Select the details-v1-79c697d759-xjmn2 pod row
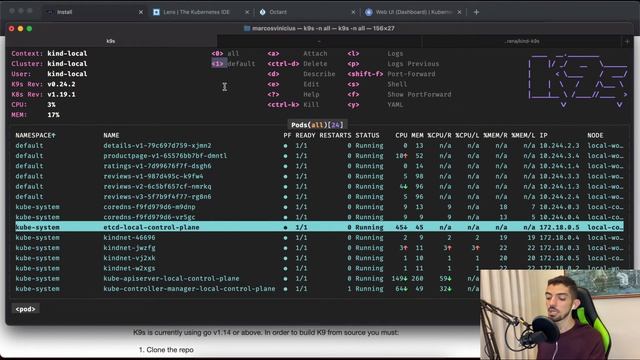This screenshot has height=360, width=640. 319,145
